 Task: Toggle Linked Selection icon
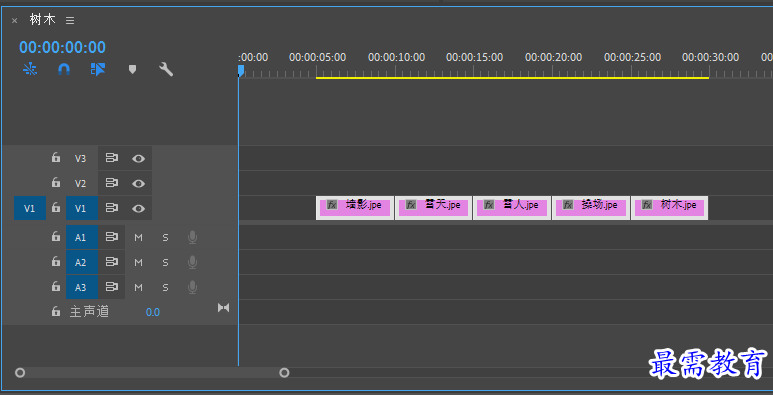(x=98, y=70)
